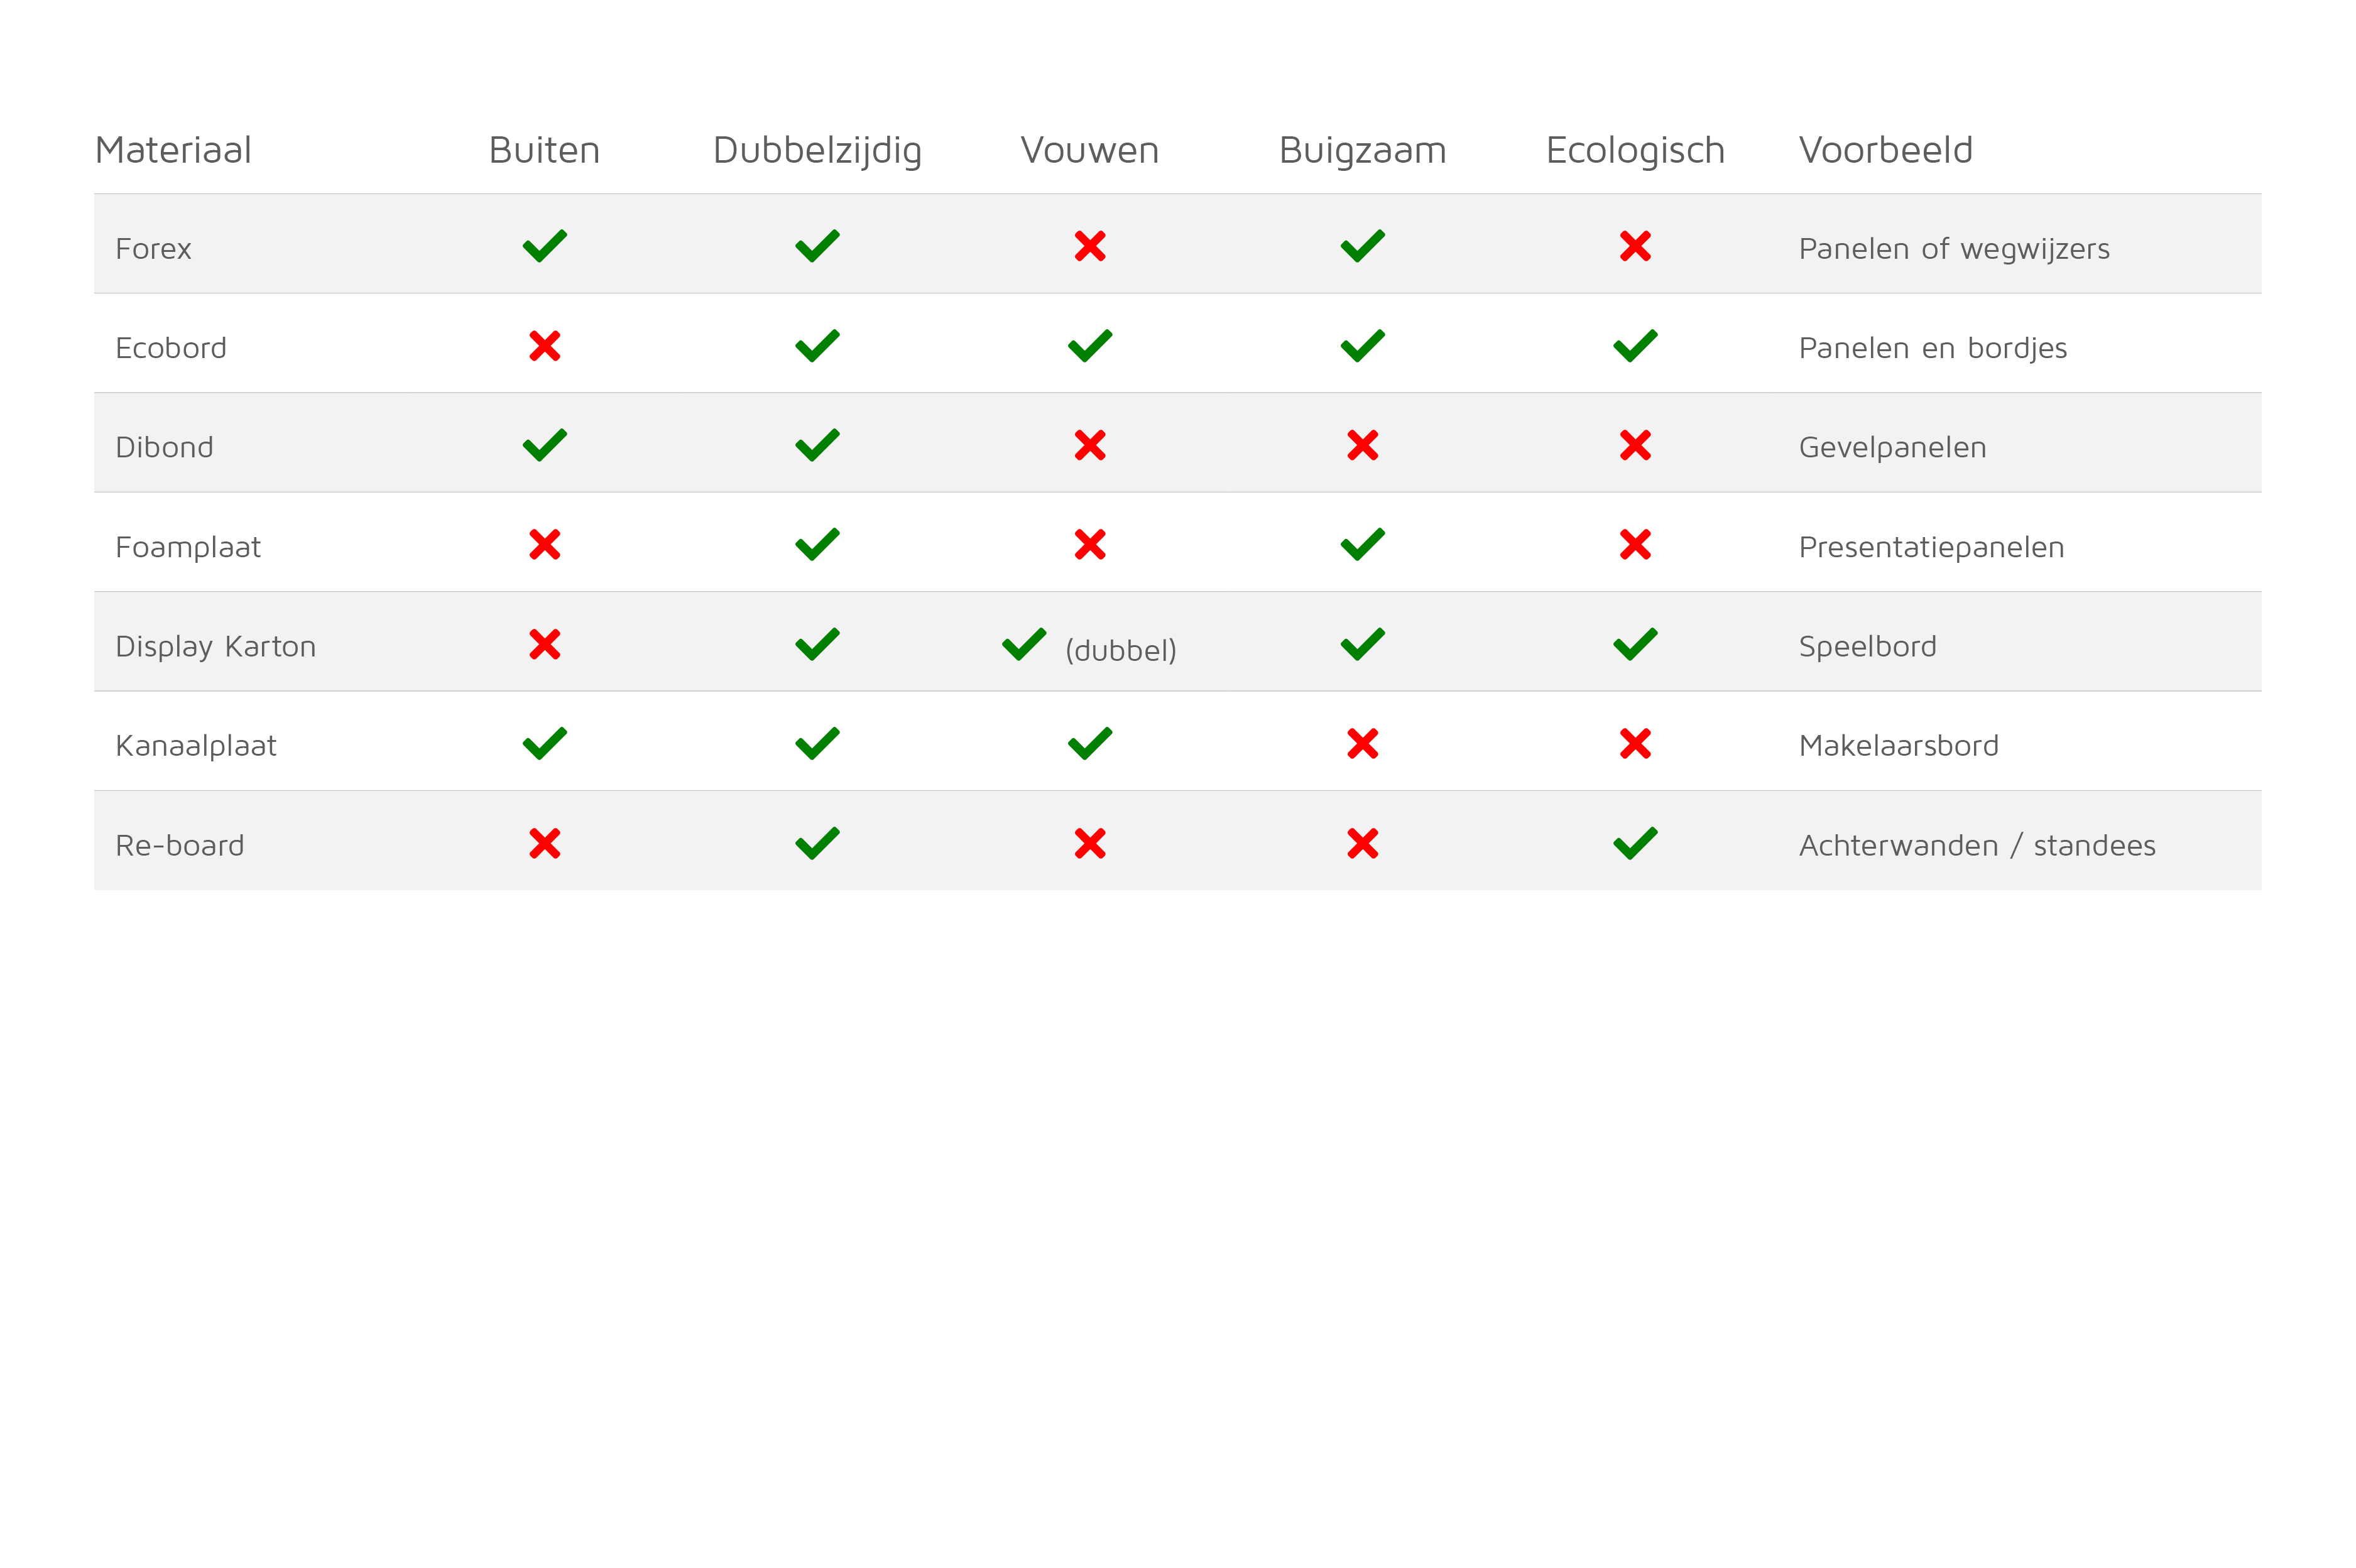Click the red cross for Kanaalplaat Buigzaam

click(x=1362, y=744)
